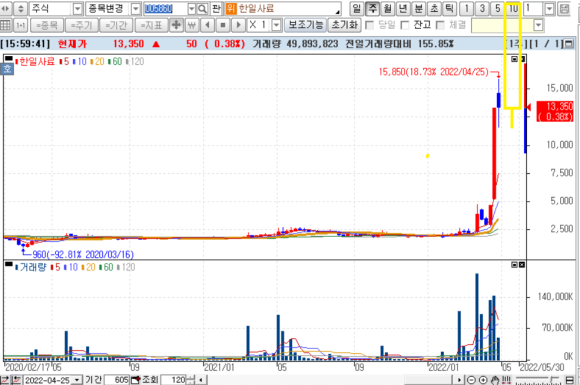580x385 pixels.
Task: Select the 일 daily period tab
Action: point(357,9)
